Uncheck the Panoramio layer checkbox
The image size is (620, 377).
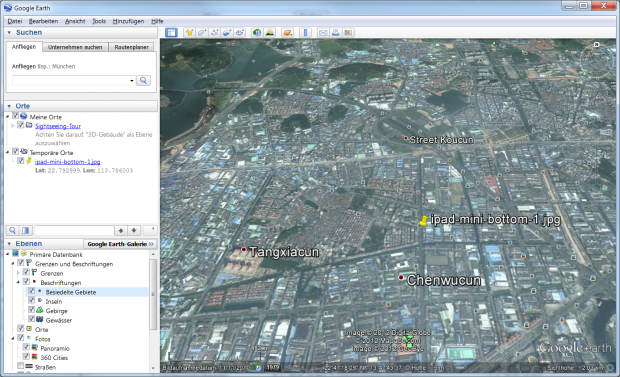click(26, 347)
